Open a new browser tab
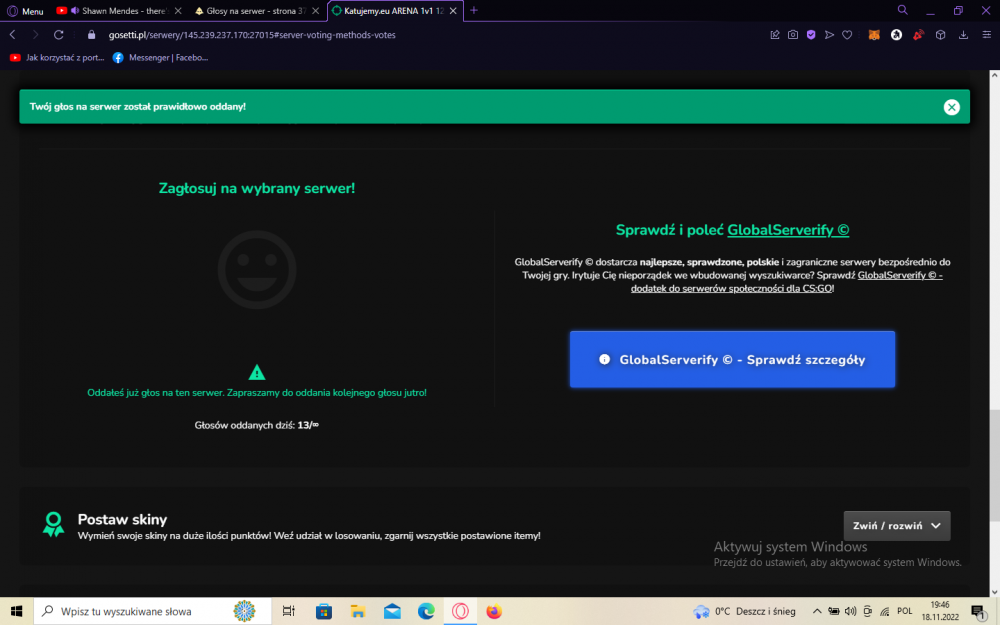 tap(474, 11)
